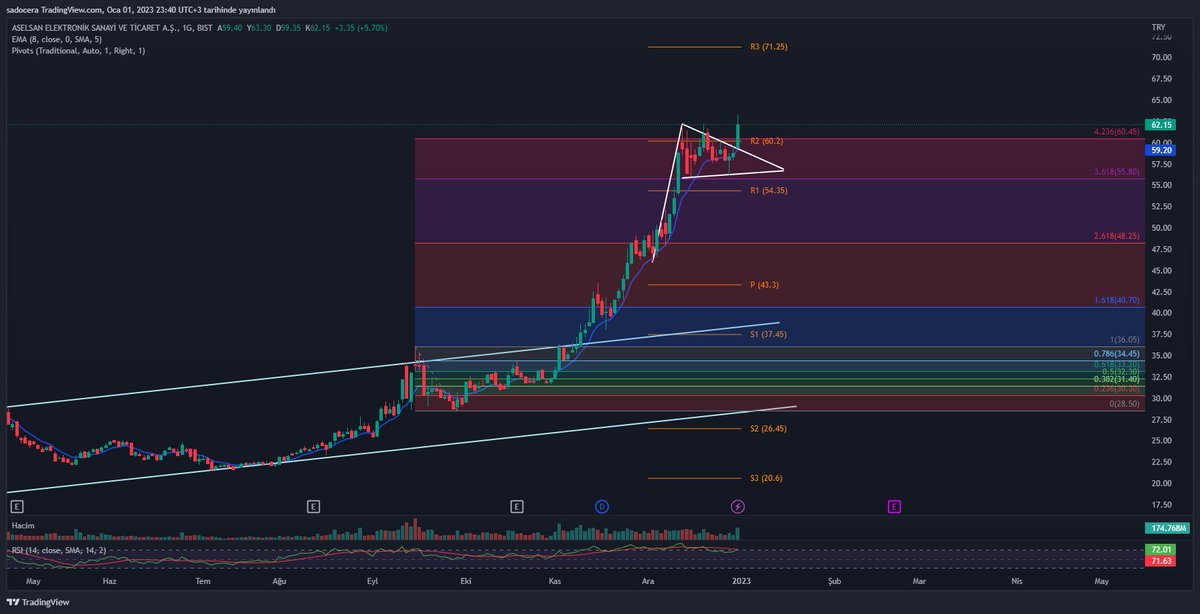Click the S2 (26.45) pivot label
The height and width of the screenshot is (614, 1200).
pyautogui.click(x=768, y=428)
